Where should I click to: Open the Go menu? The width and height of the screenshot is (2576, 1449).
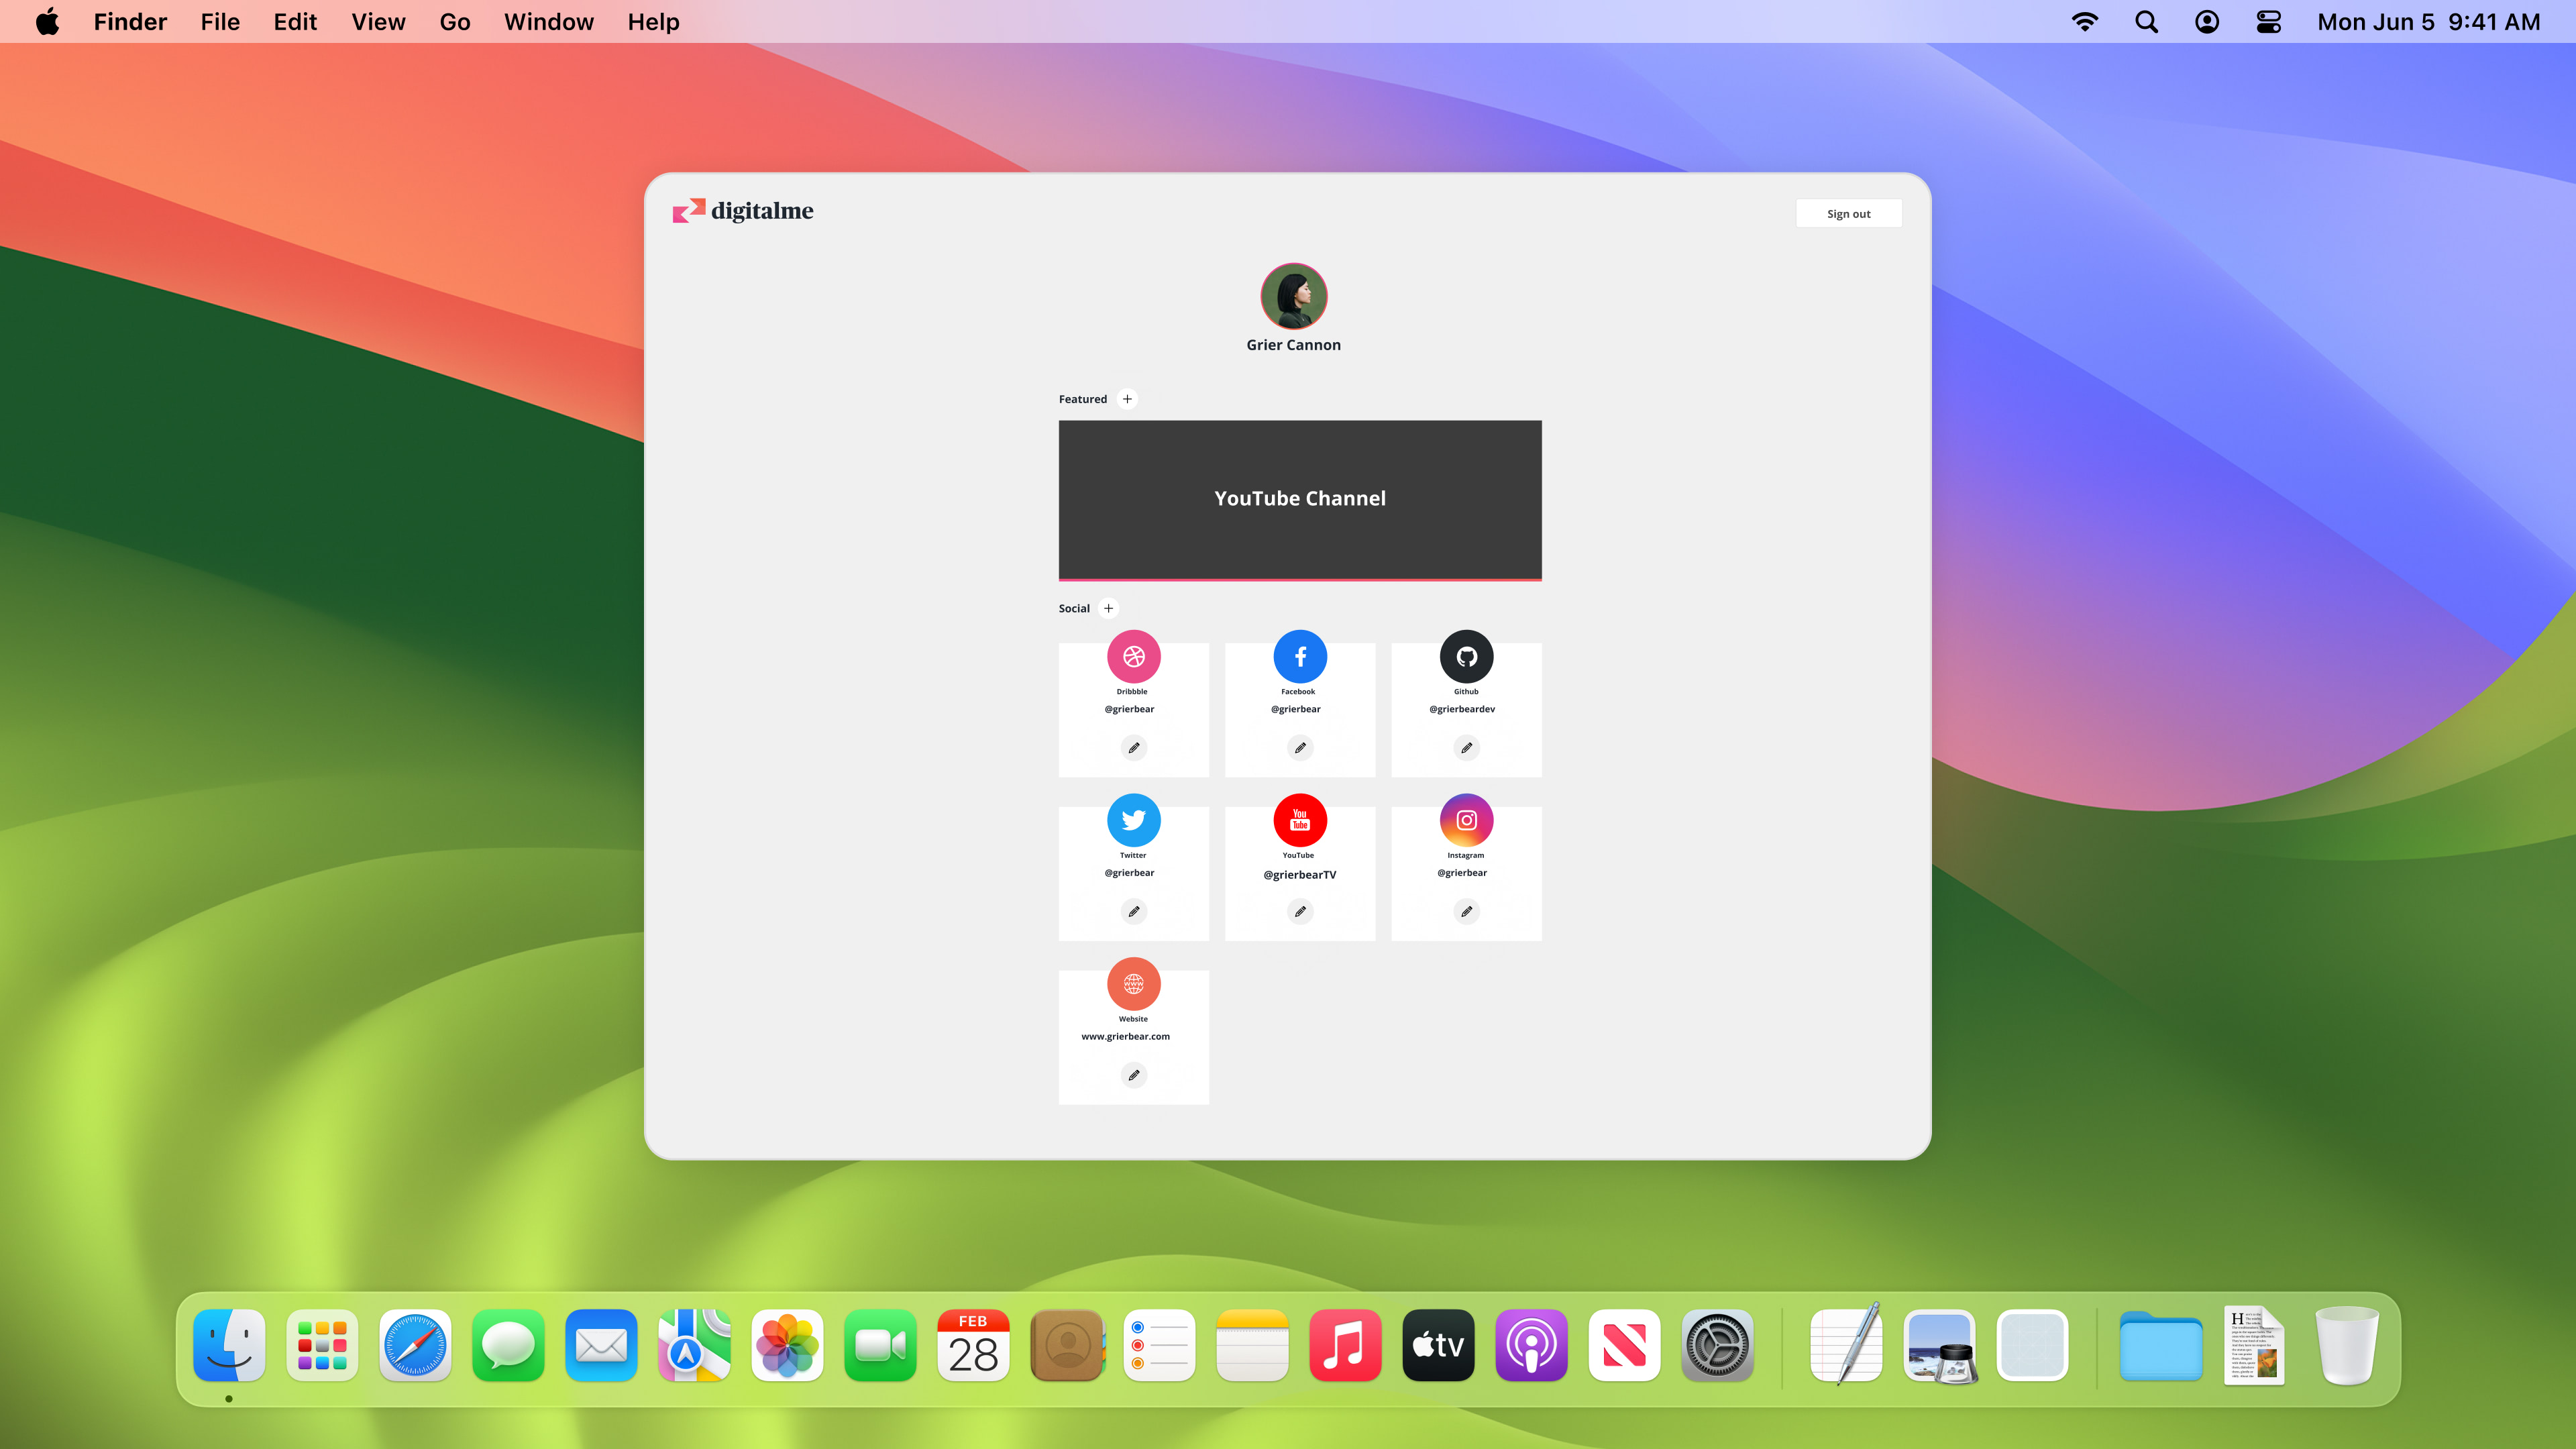[x=455, y=22]
